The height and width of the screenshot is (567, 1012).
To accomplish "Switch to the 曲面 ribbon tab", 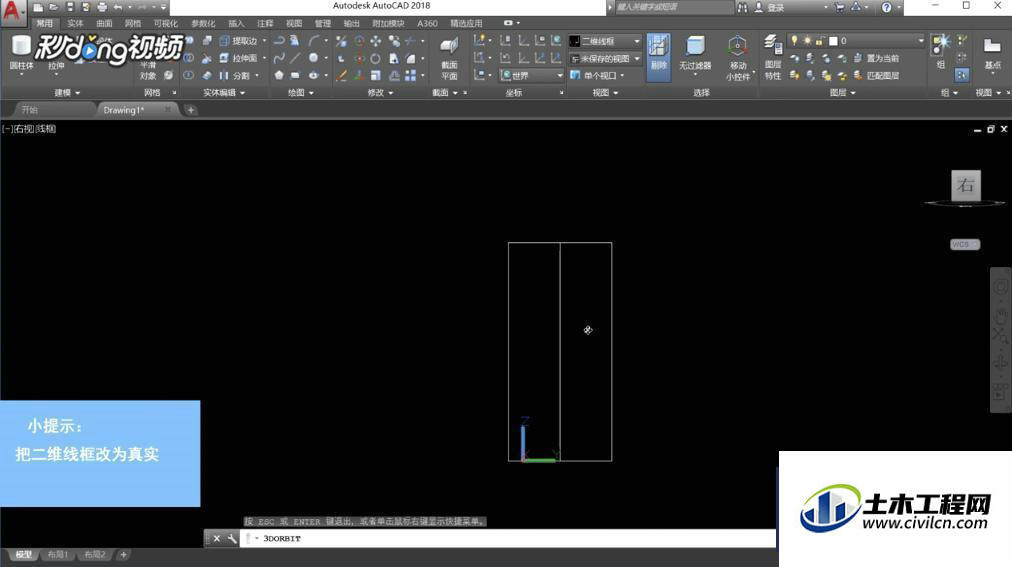I will (104, 23).
